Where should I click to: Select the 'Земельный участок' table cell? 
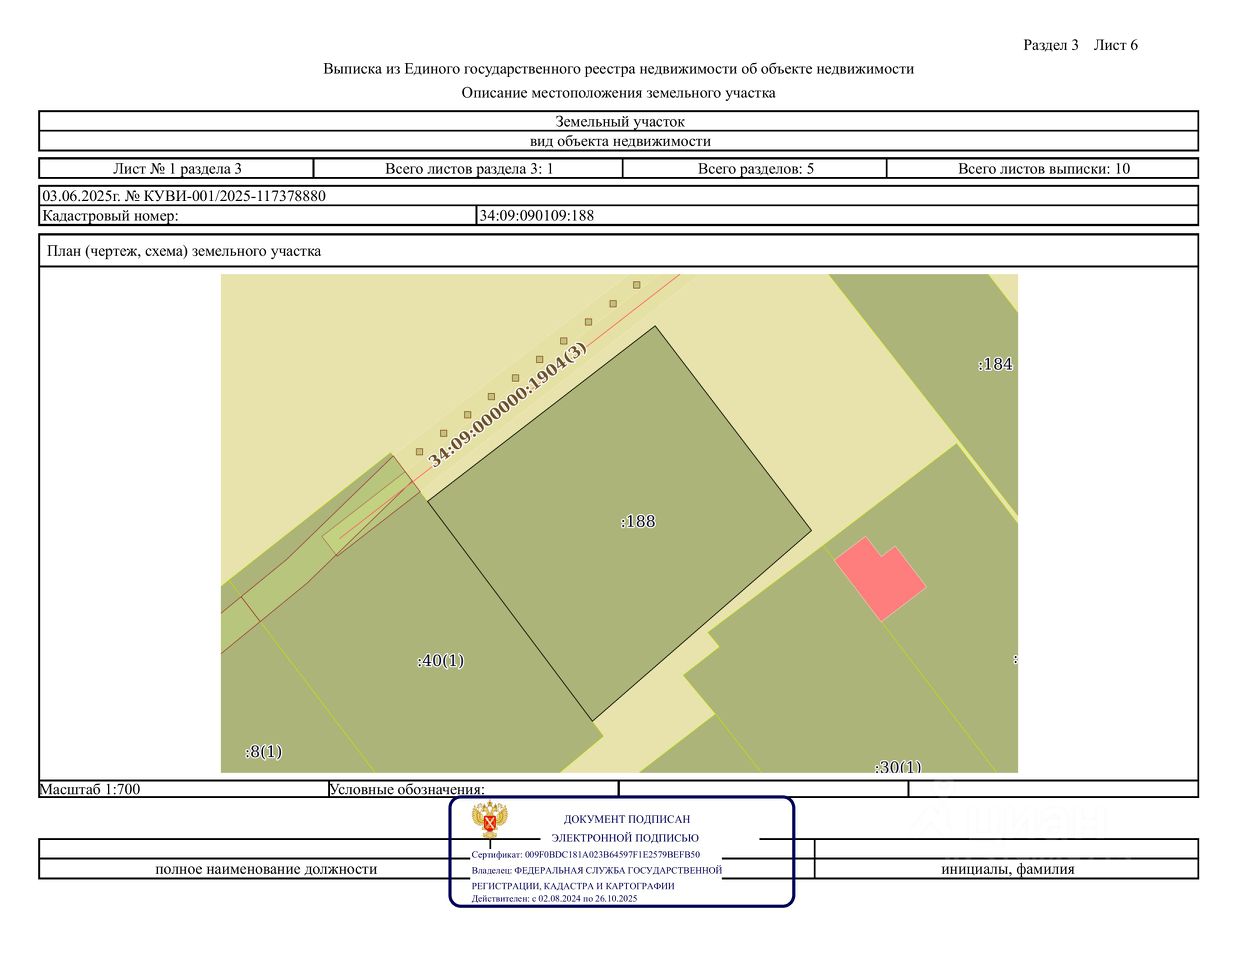click(x=619, y=121)
